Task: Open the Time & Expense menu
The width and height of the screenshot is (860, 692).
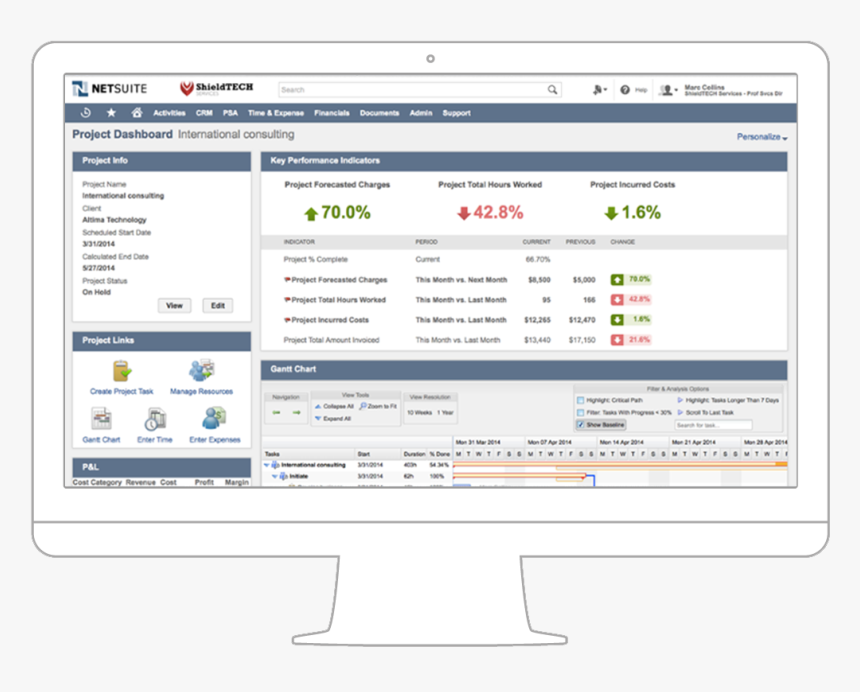Action: (275, 113)
